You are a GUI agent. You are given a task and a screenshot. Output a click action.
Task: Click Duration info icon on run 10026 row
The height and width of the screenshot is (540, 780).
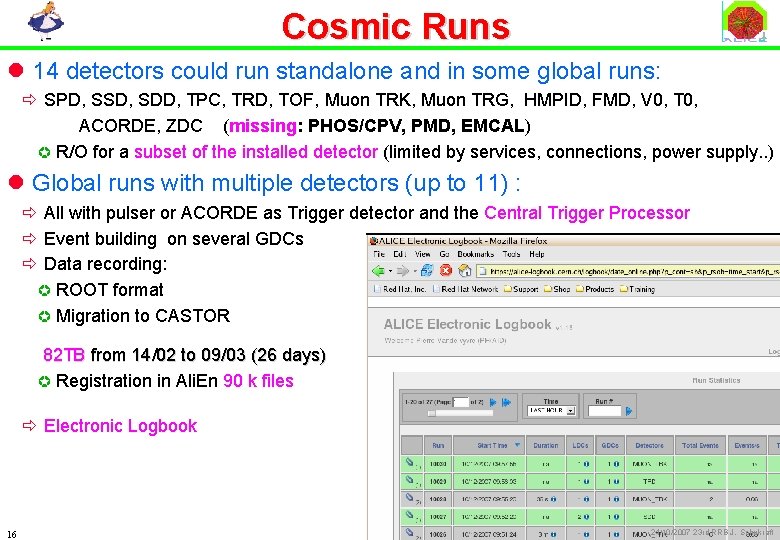pyautogui.click(x=554, y=534)
